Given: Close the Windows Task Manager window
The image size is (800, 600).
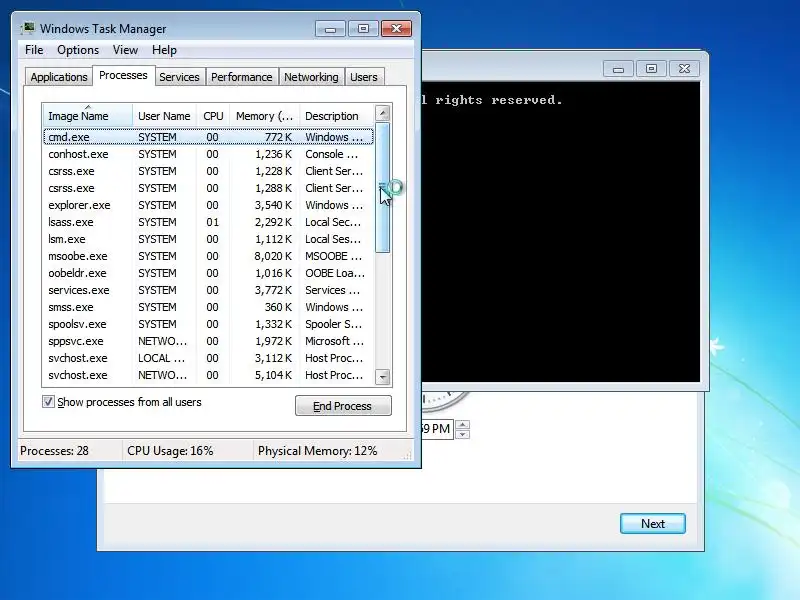Looking at the screenshot, I should tap(396, 29).
